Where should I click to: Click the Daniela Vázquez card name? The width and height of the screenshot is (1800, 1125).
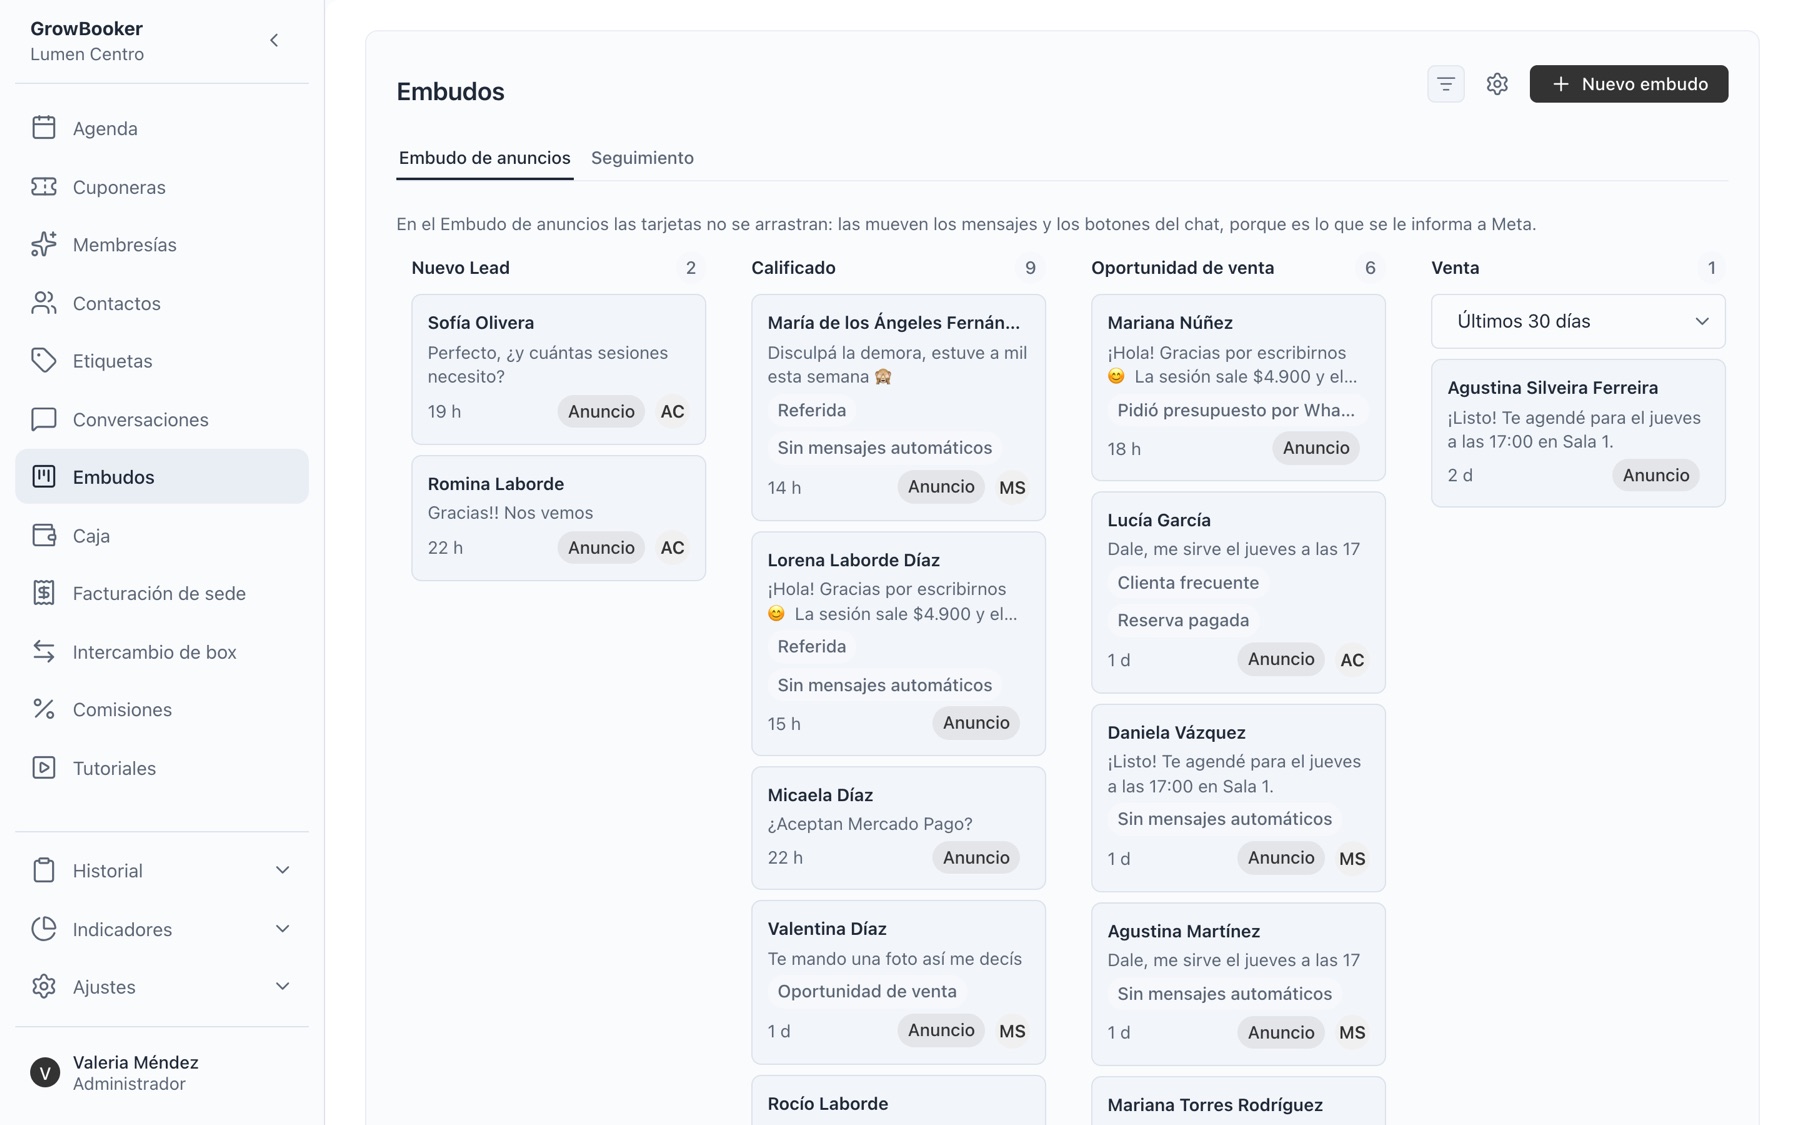1176,733
